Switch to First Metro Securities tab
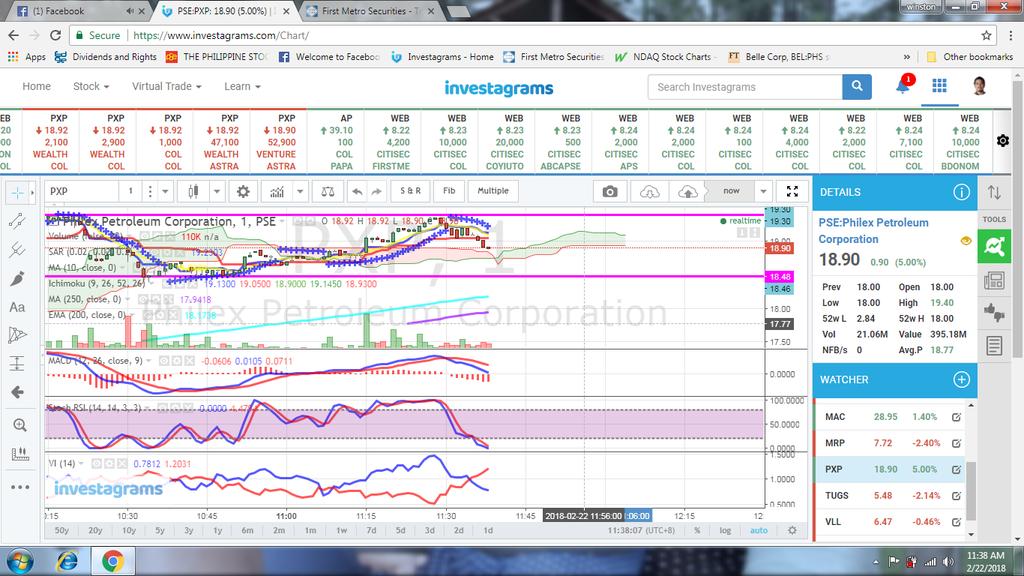This screenshot has width=1024, height=576. (372, 11)
